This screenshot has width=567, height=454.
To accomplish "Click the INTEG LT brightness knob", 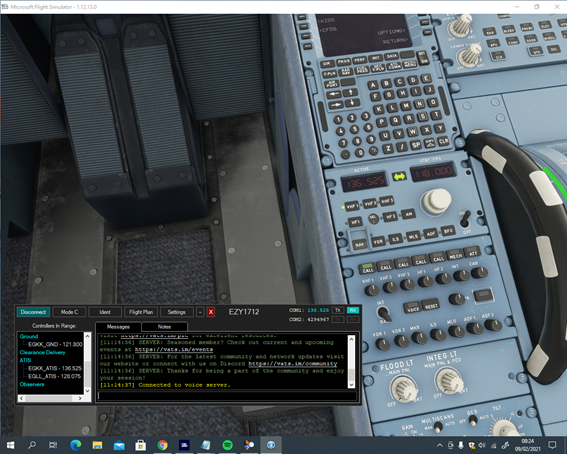I will click(448, 381).
